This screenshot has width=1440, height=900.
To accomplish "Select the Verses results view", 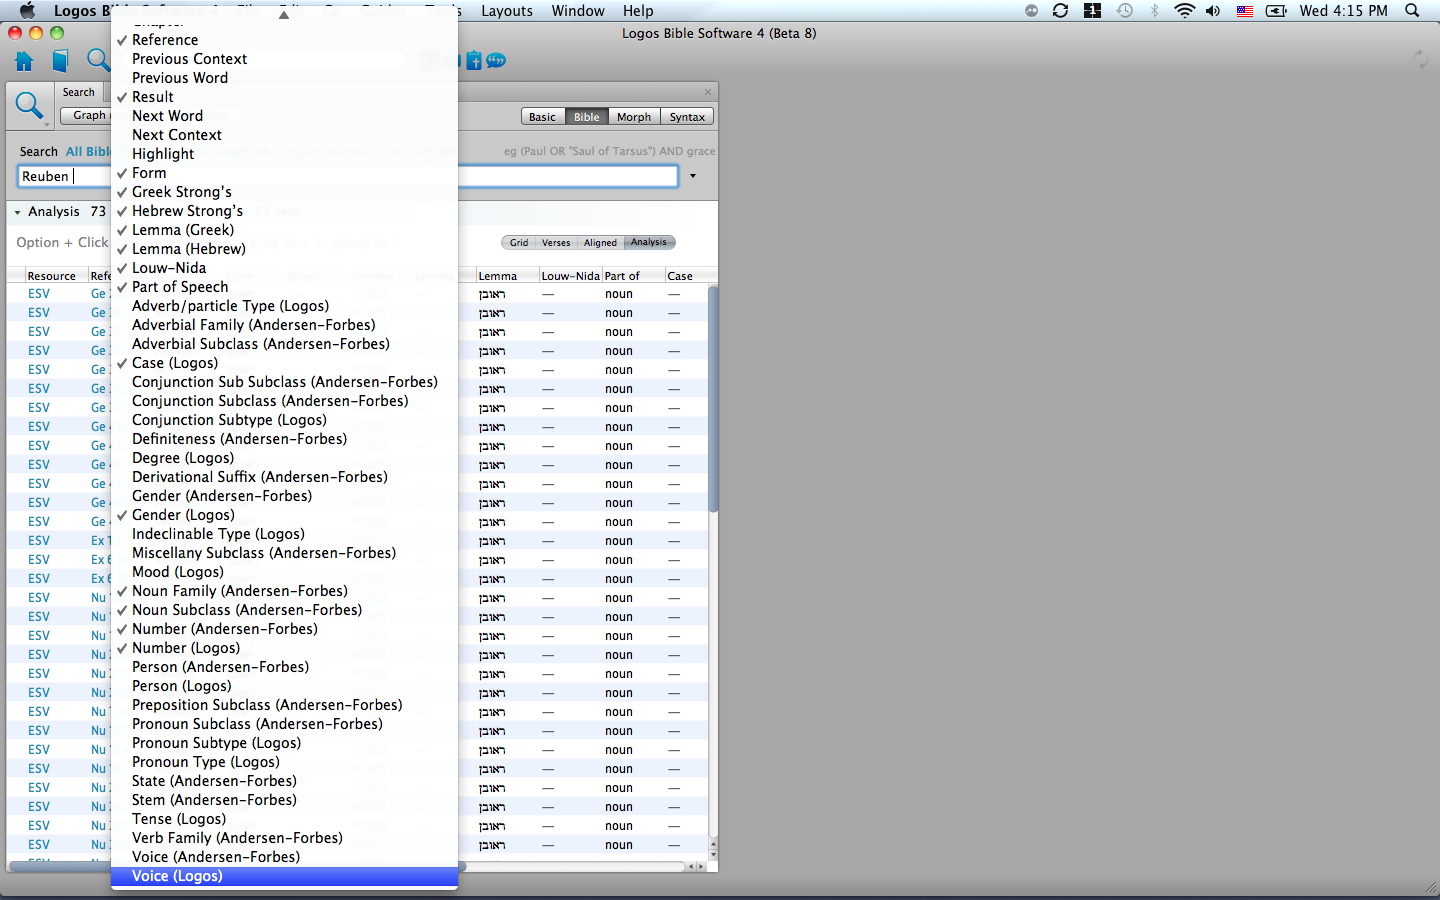I will pos(556,243).
